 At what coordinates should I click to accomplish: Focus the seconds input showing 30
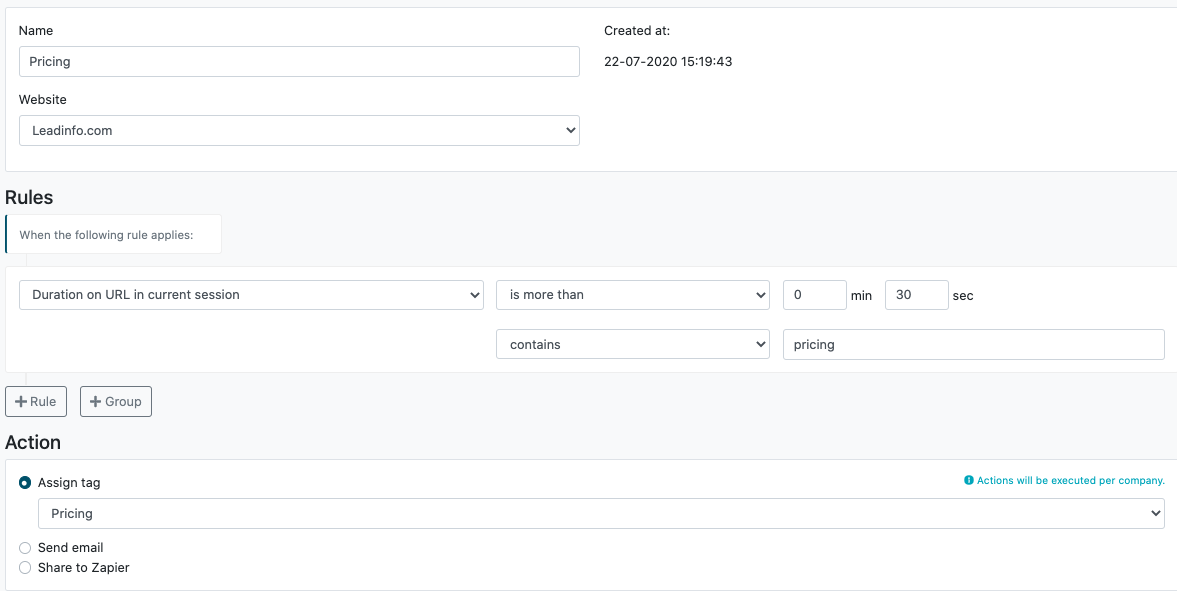(917, 295)
